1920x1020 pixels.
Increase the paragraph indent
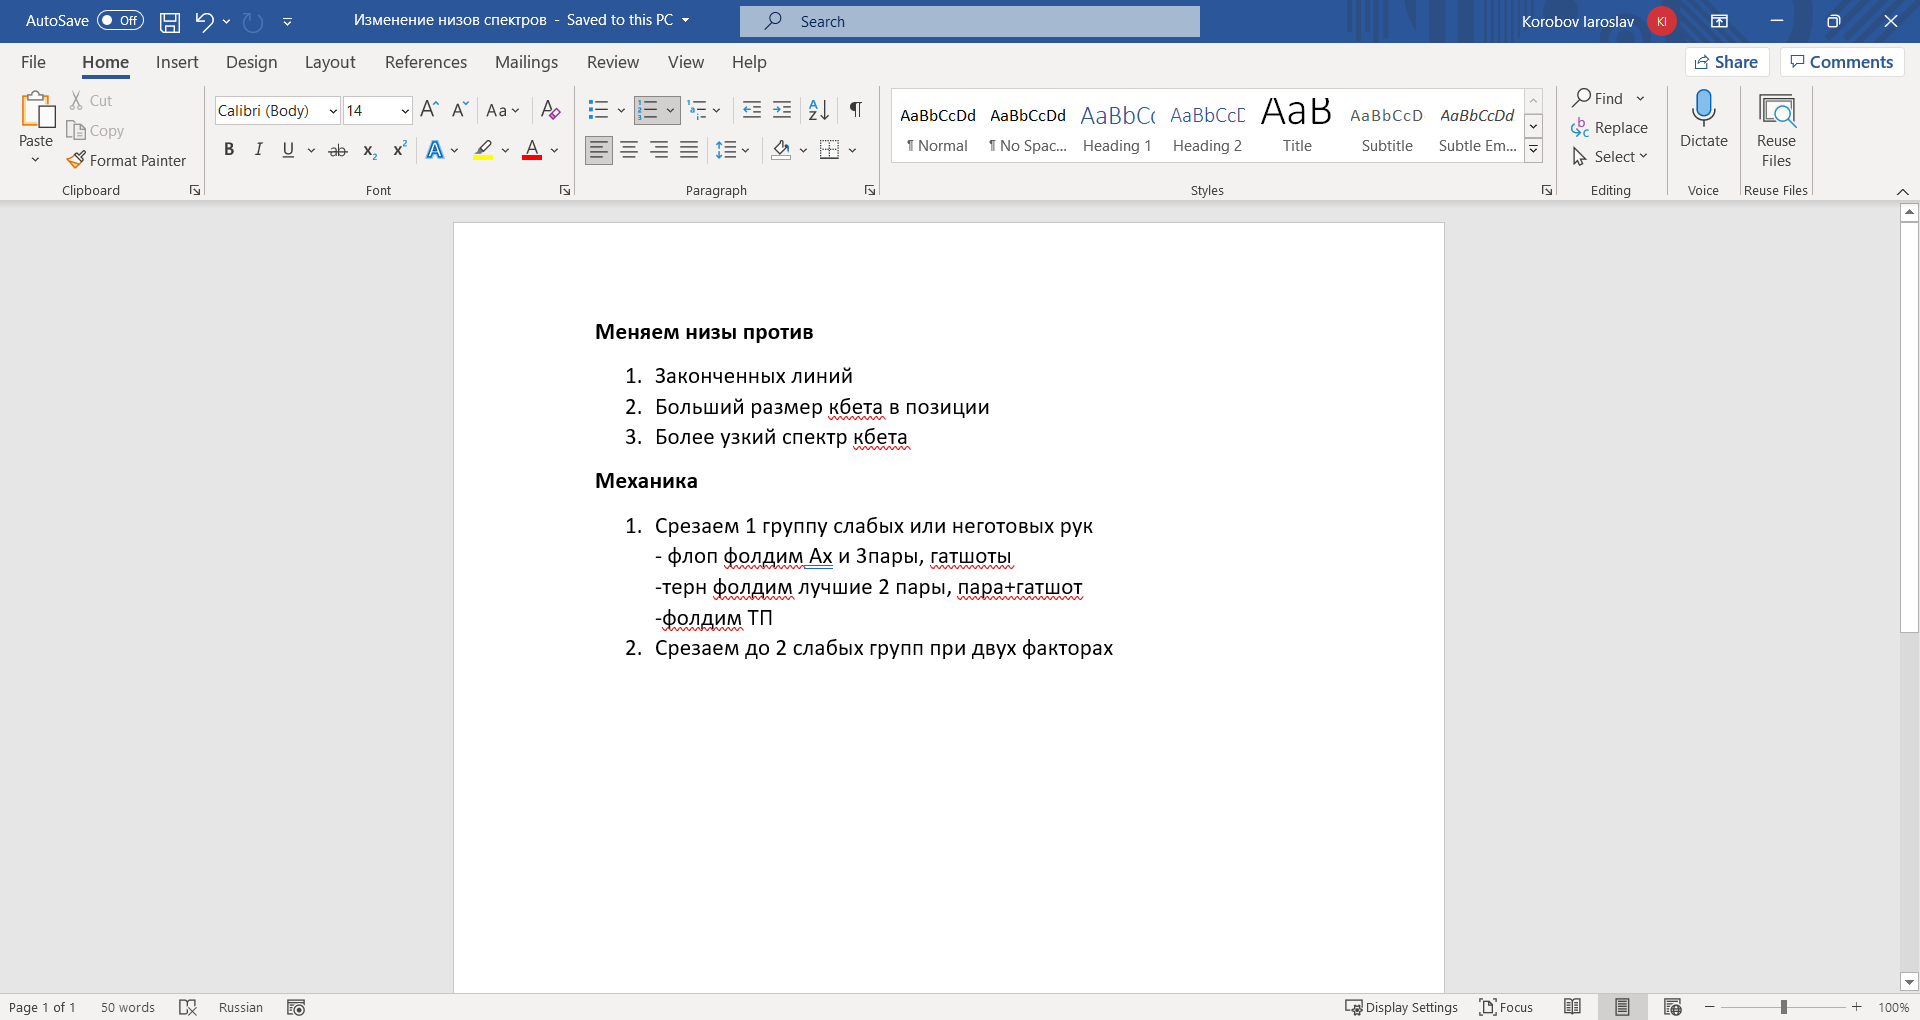pos(782,110)
